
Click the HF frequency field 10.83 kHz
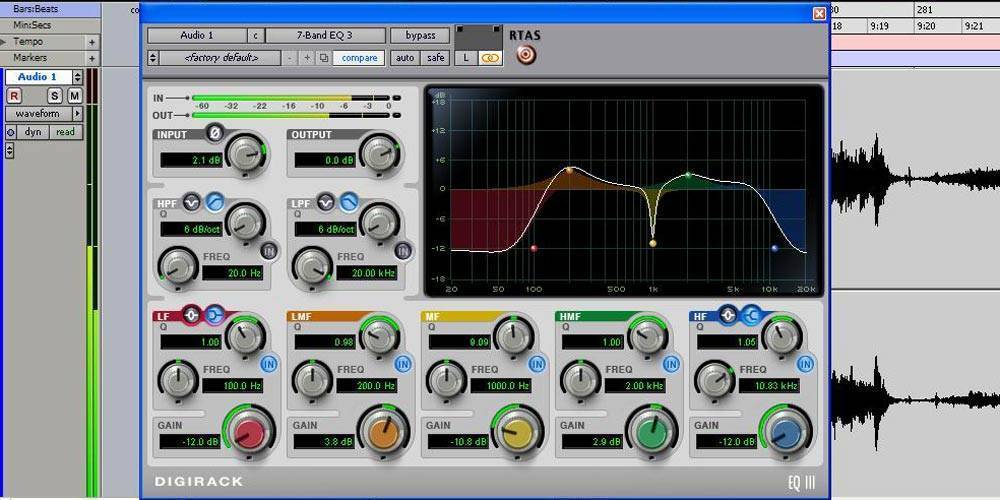pos(769,386)
